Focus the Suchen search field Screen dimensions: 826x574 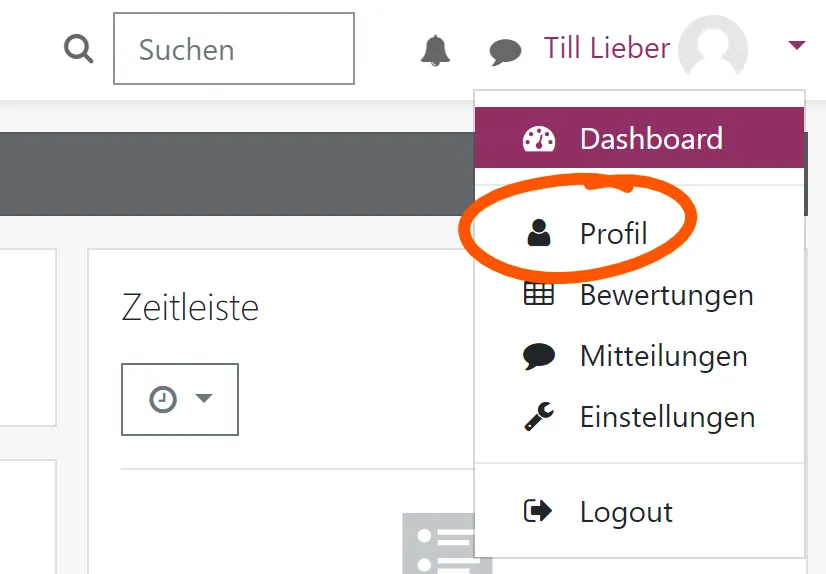coord(234,48)
